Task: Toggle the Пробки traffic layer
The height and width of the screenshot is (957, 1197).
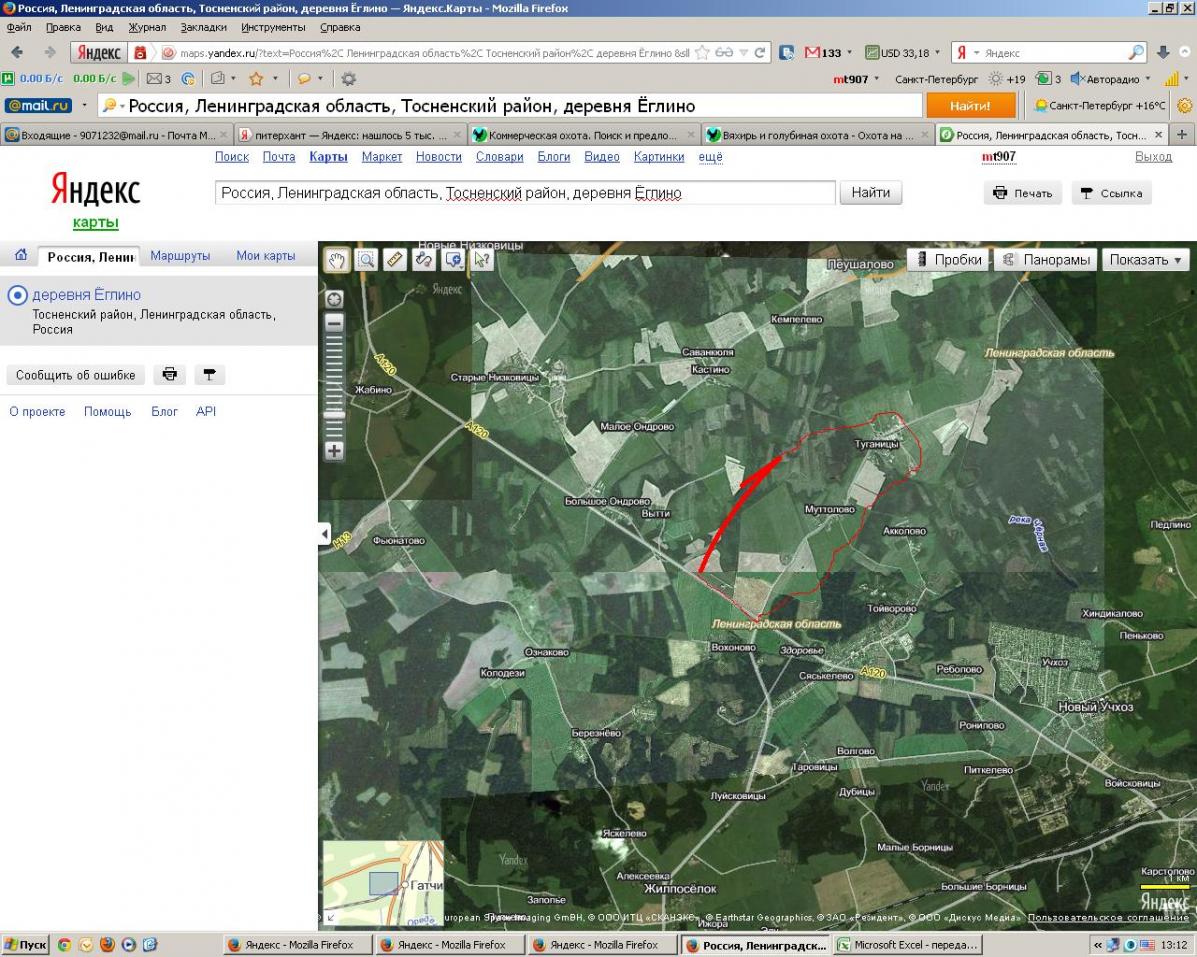Action: click(x=947, y=259)
